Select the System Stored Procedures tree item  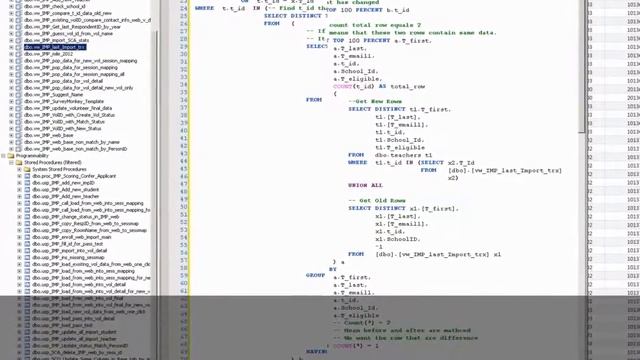[59, 169]
